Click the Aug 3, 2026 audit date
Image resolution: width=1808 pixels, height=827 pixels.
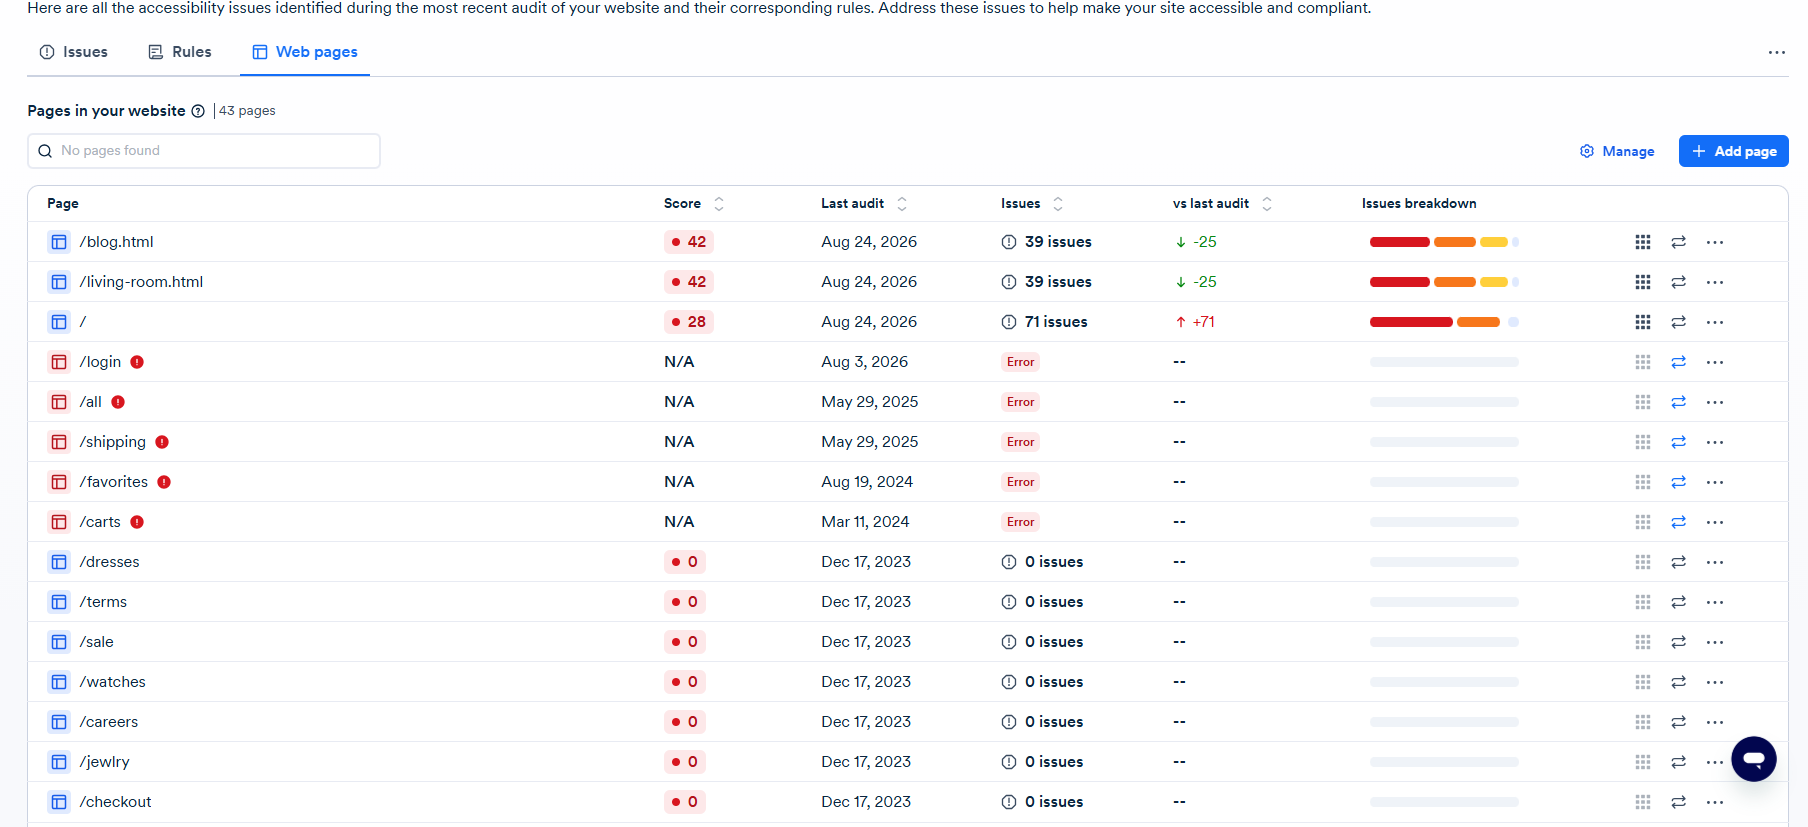865,362
